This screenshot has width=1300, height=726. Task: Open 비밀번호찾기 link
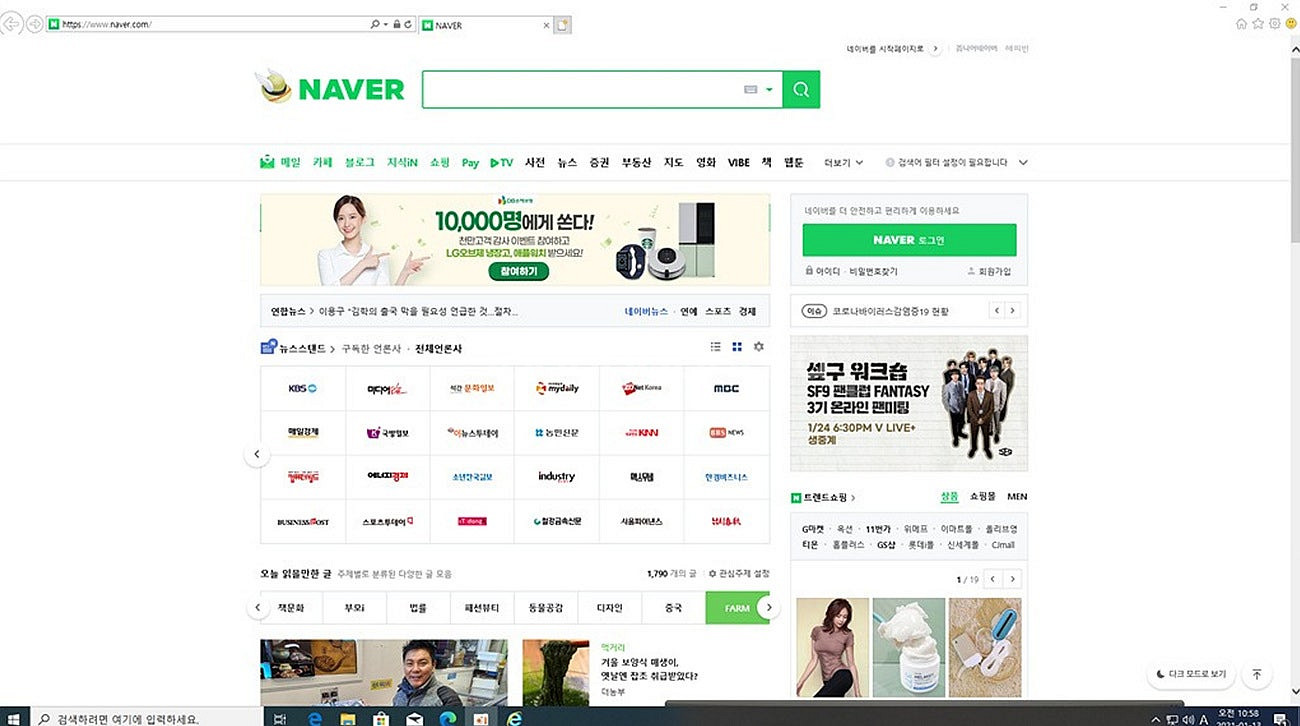873,271
